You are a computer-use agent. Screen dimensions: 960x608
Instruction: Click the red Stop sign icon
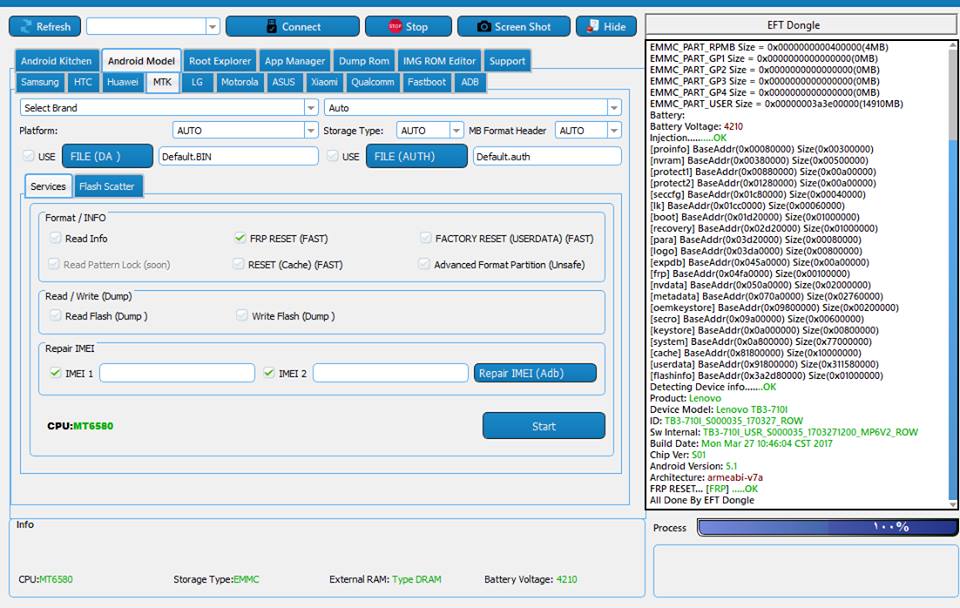point(396,26)
